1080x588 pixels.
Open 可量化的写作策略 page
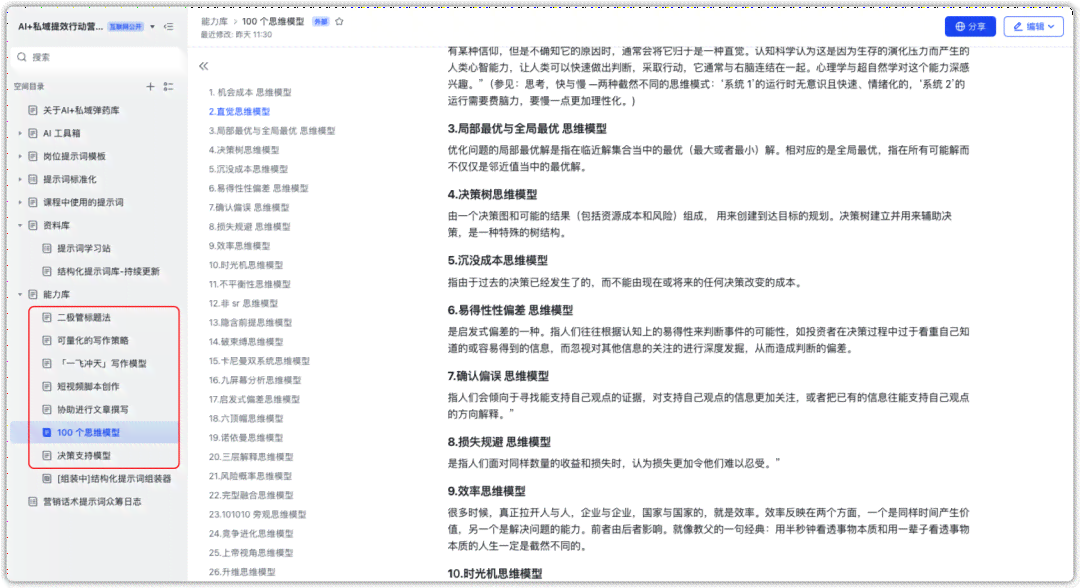coord(92,340)
